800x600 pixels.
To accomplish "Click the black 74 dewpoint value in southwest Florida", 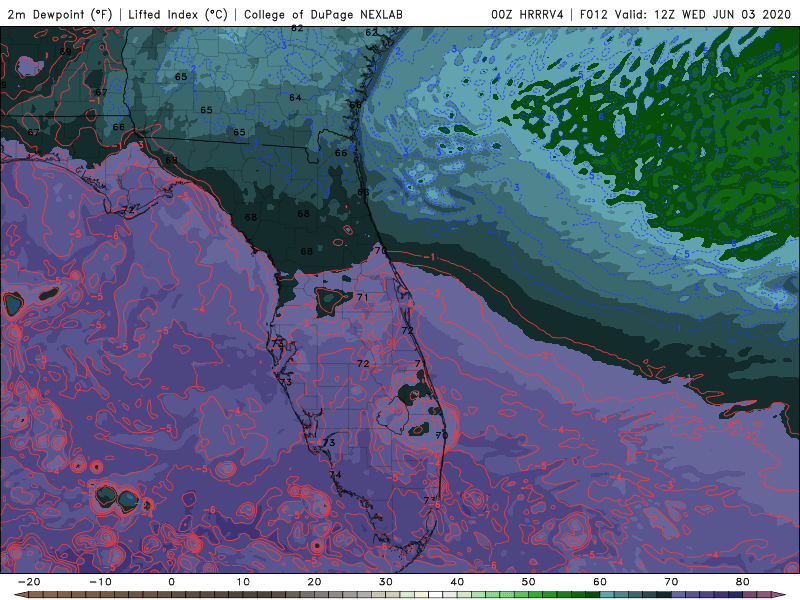I will point(335,474).
